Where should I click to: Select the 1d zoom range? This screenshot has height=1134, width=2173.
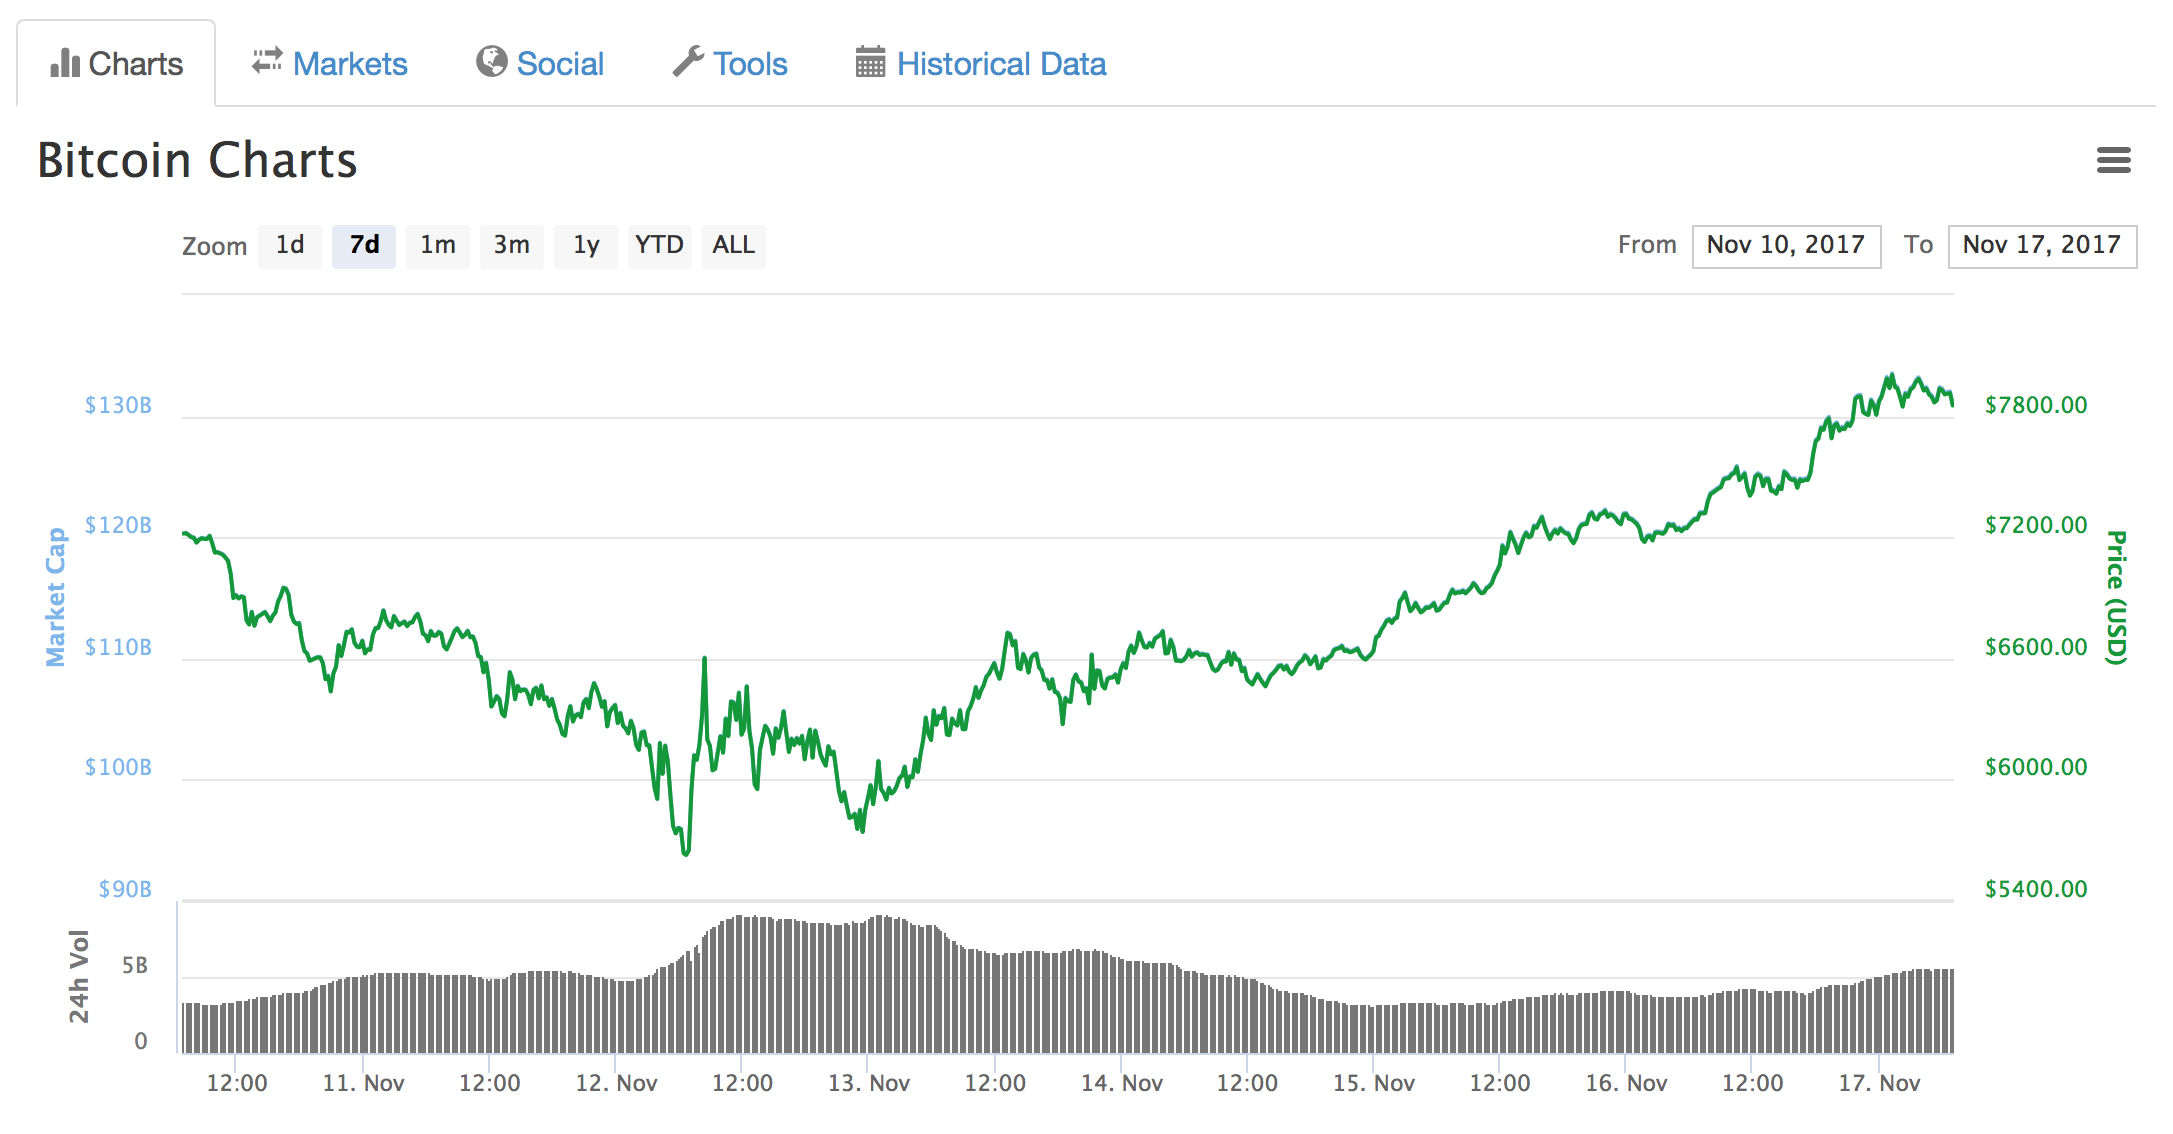point(290,246)
